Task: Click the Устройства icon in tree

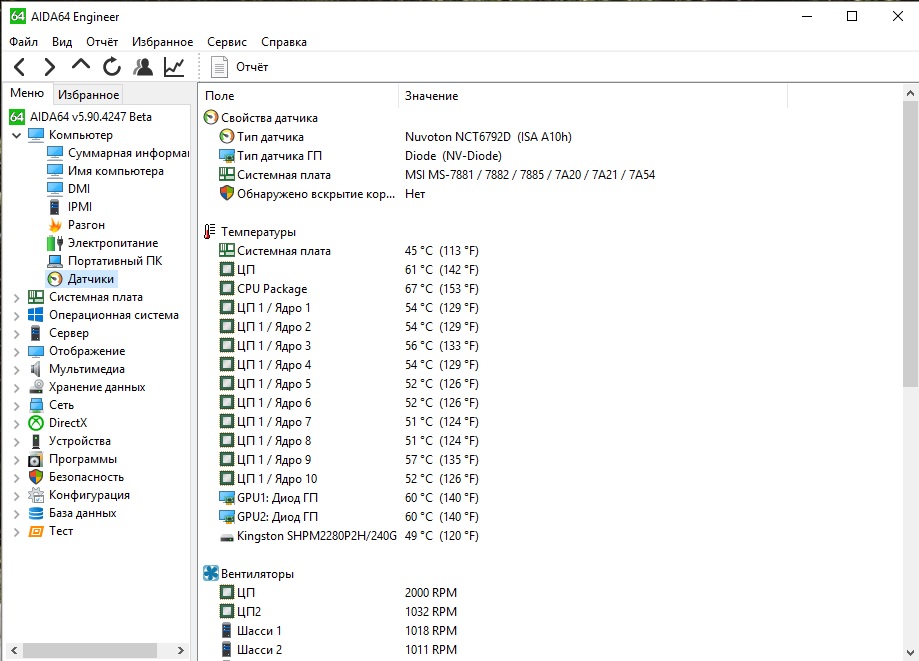Action: pos(36,441)
